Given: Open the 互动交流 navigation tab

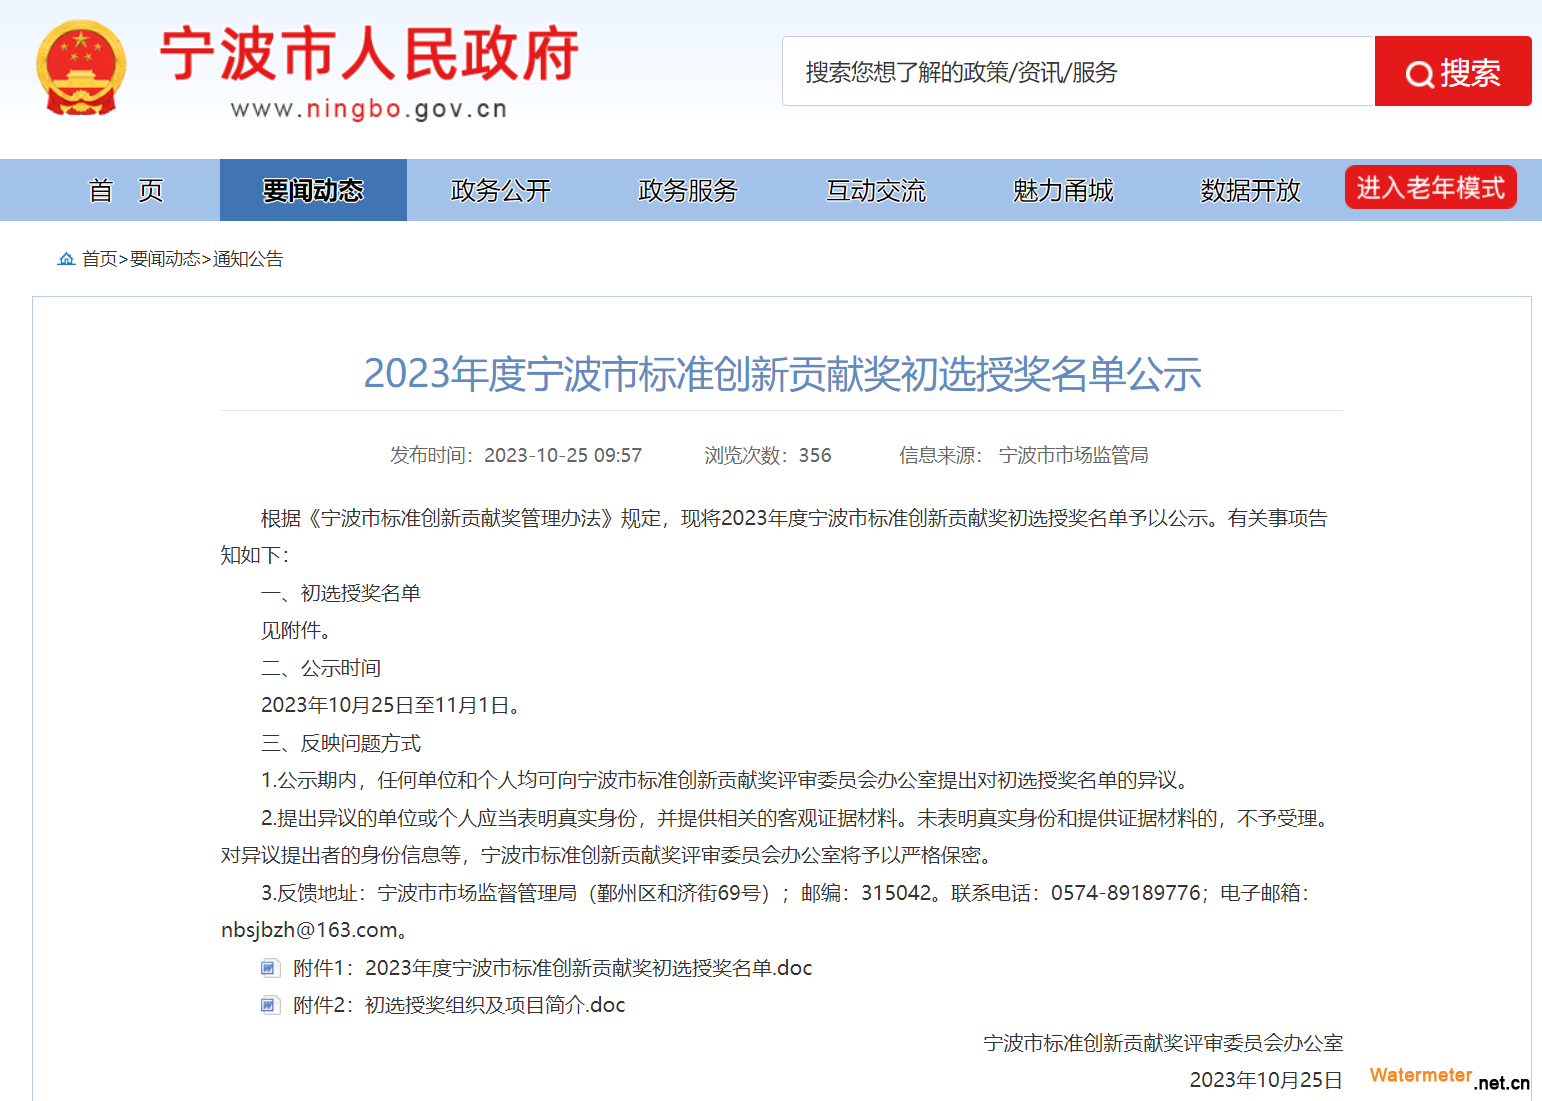Looking at the screenshot, I should click(x=876, y=190).
